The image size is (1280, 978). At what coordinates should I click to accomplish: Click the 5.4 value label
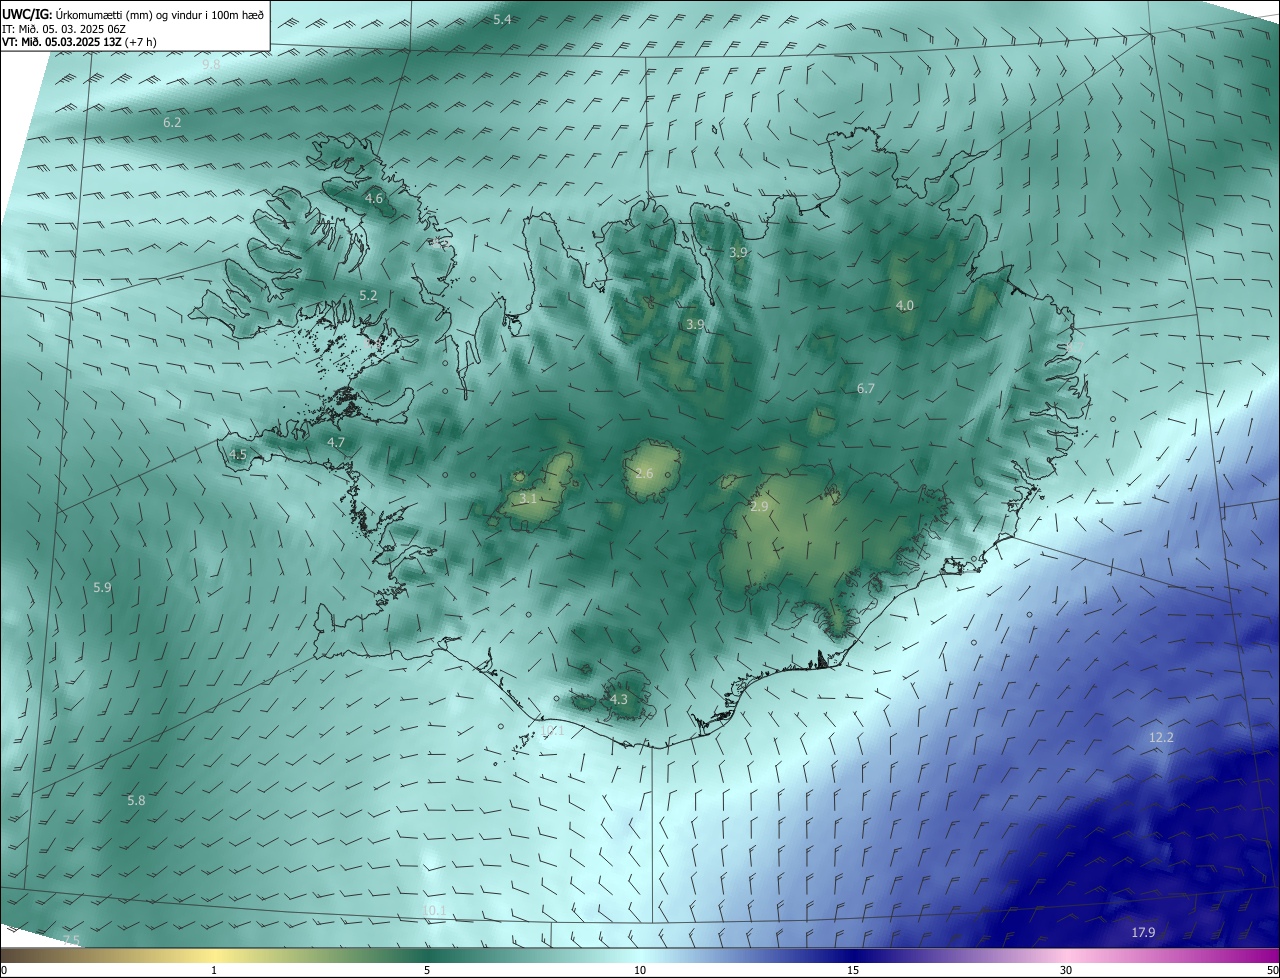pos(502,20)
